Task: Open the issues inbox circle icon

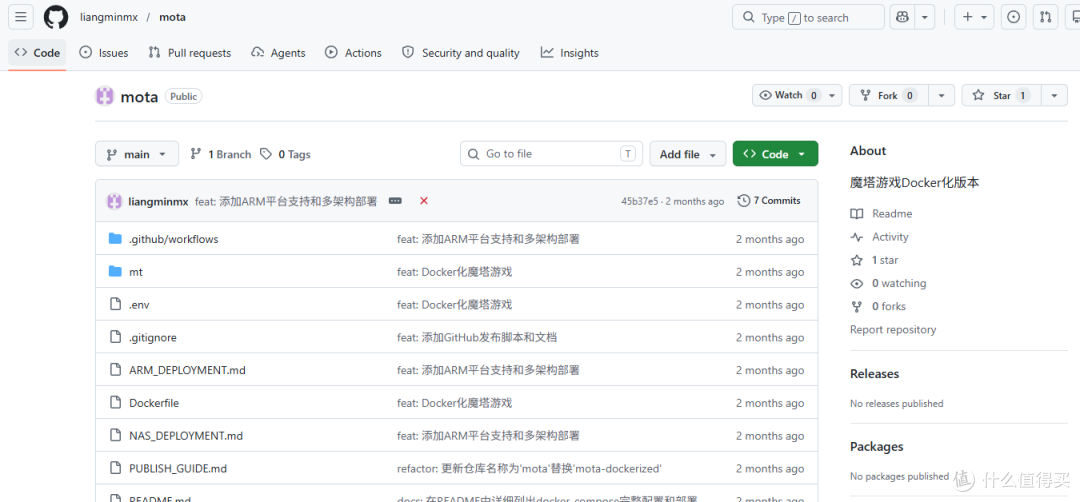Action: pos(1013,17)
